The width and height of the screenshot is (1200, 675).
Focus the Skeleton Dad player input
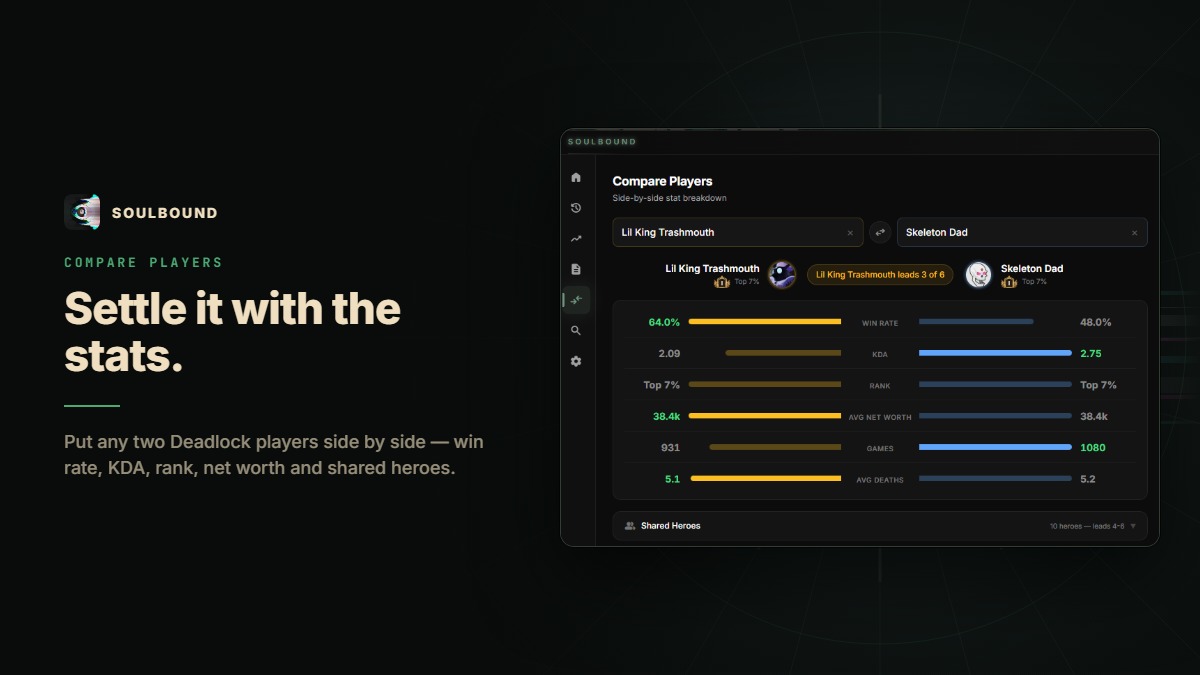[x=1022, y=232]
